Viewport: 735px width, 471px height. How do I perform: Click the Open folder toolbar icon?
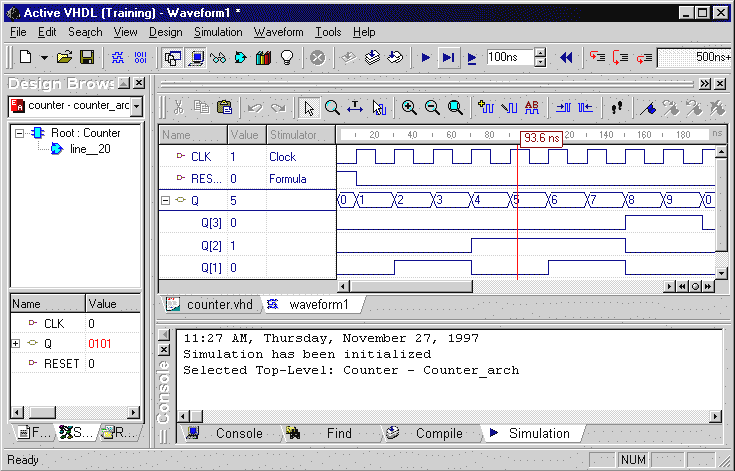(65, 58)
